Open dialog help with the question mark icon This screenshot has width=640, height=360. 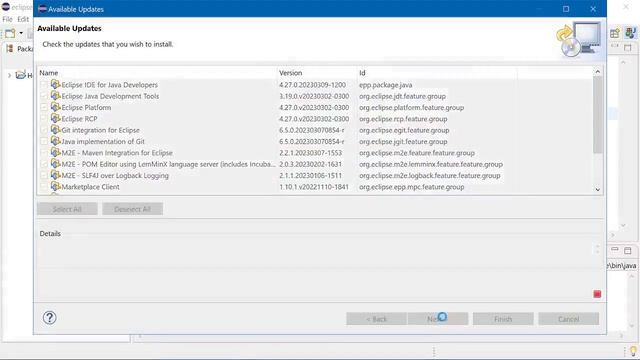pyautogui.click(x=49, y=318)
